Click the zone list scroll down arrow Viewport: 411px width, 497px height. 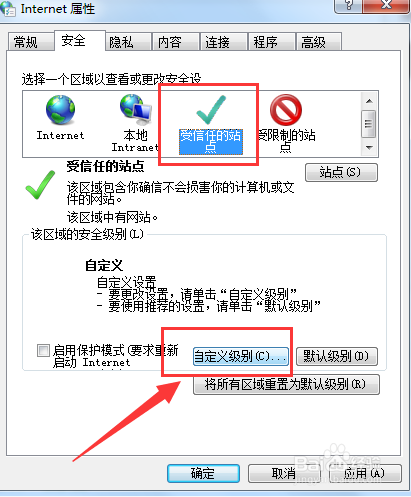(x=369, y=147)
